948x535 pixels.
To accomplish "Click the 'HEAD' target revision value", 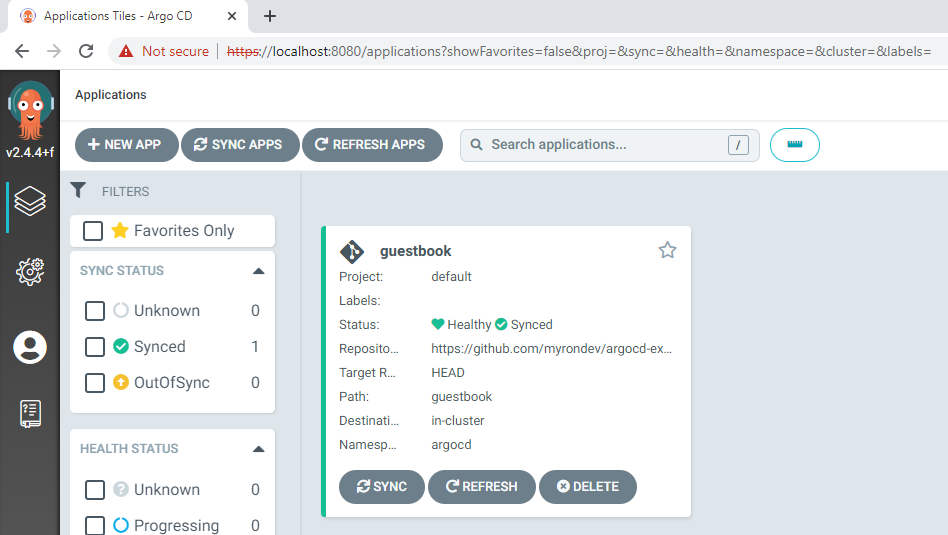I will 448,372.
